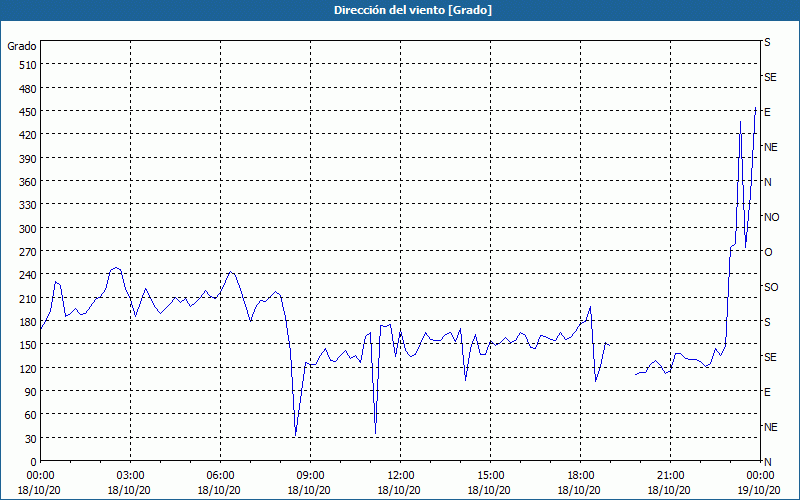Select the 21:00 time label

[670, 476]
